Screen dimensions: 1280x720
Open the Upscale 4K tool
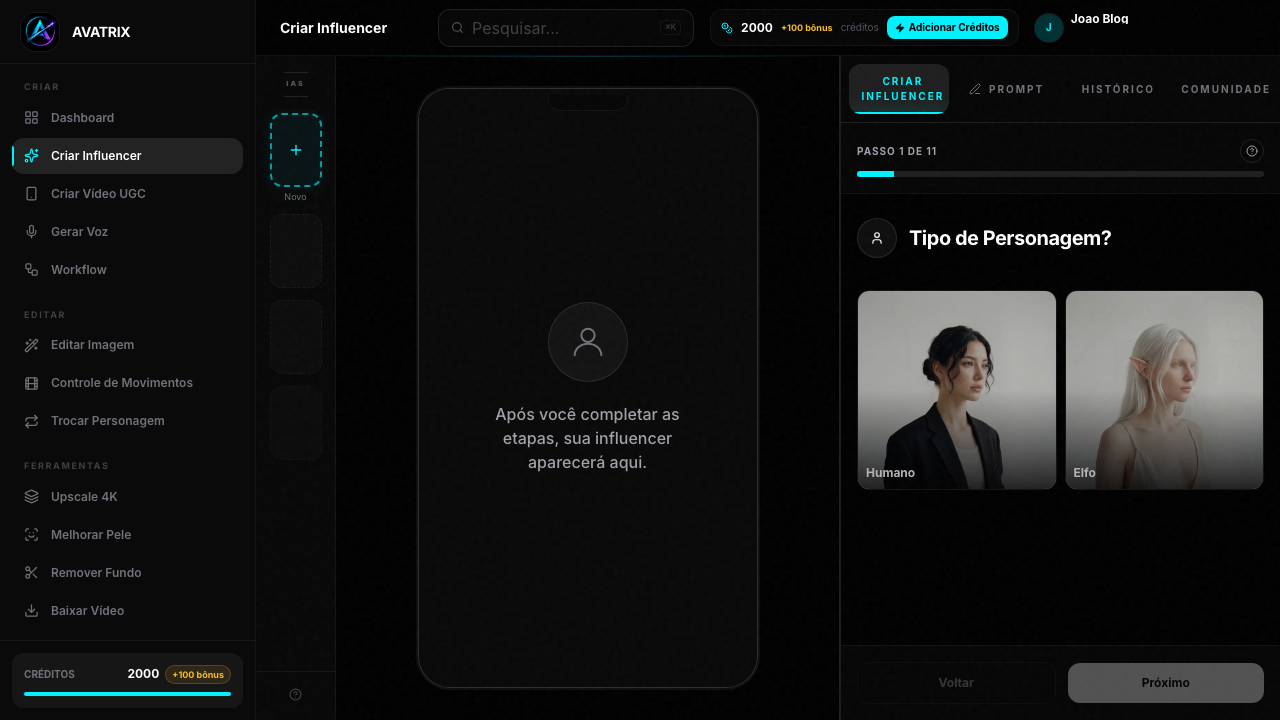(127, 497)
